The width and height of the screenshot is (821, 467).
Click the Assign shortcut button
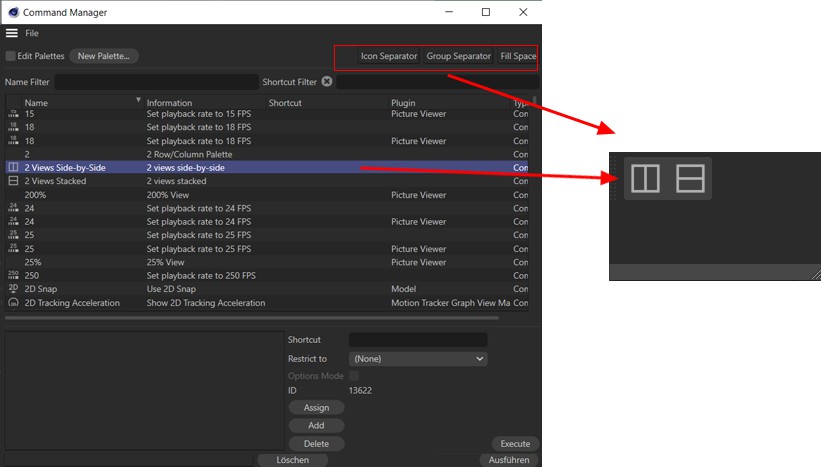point(316,408)
